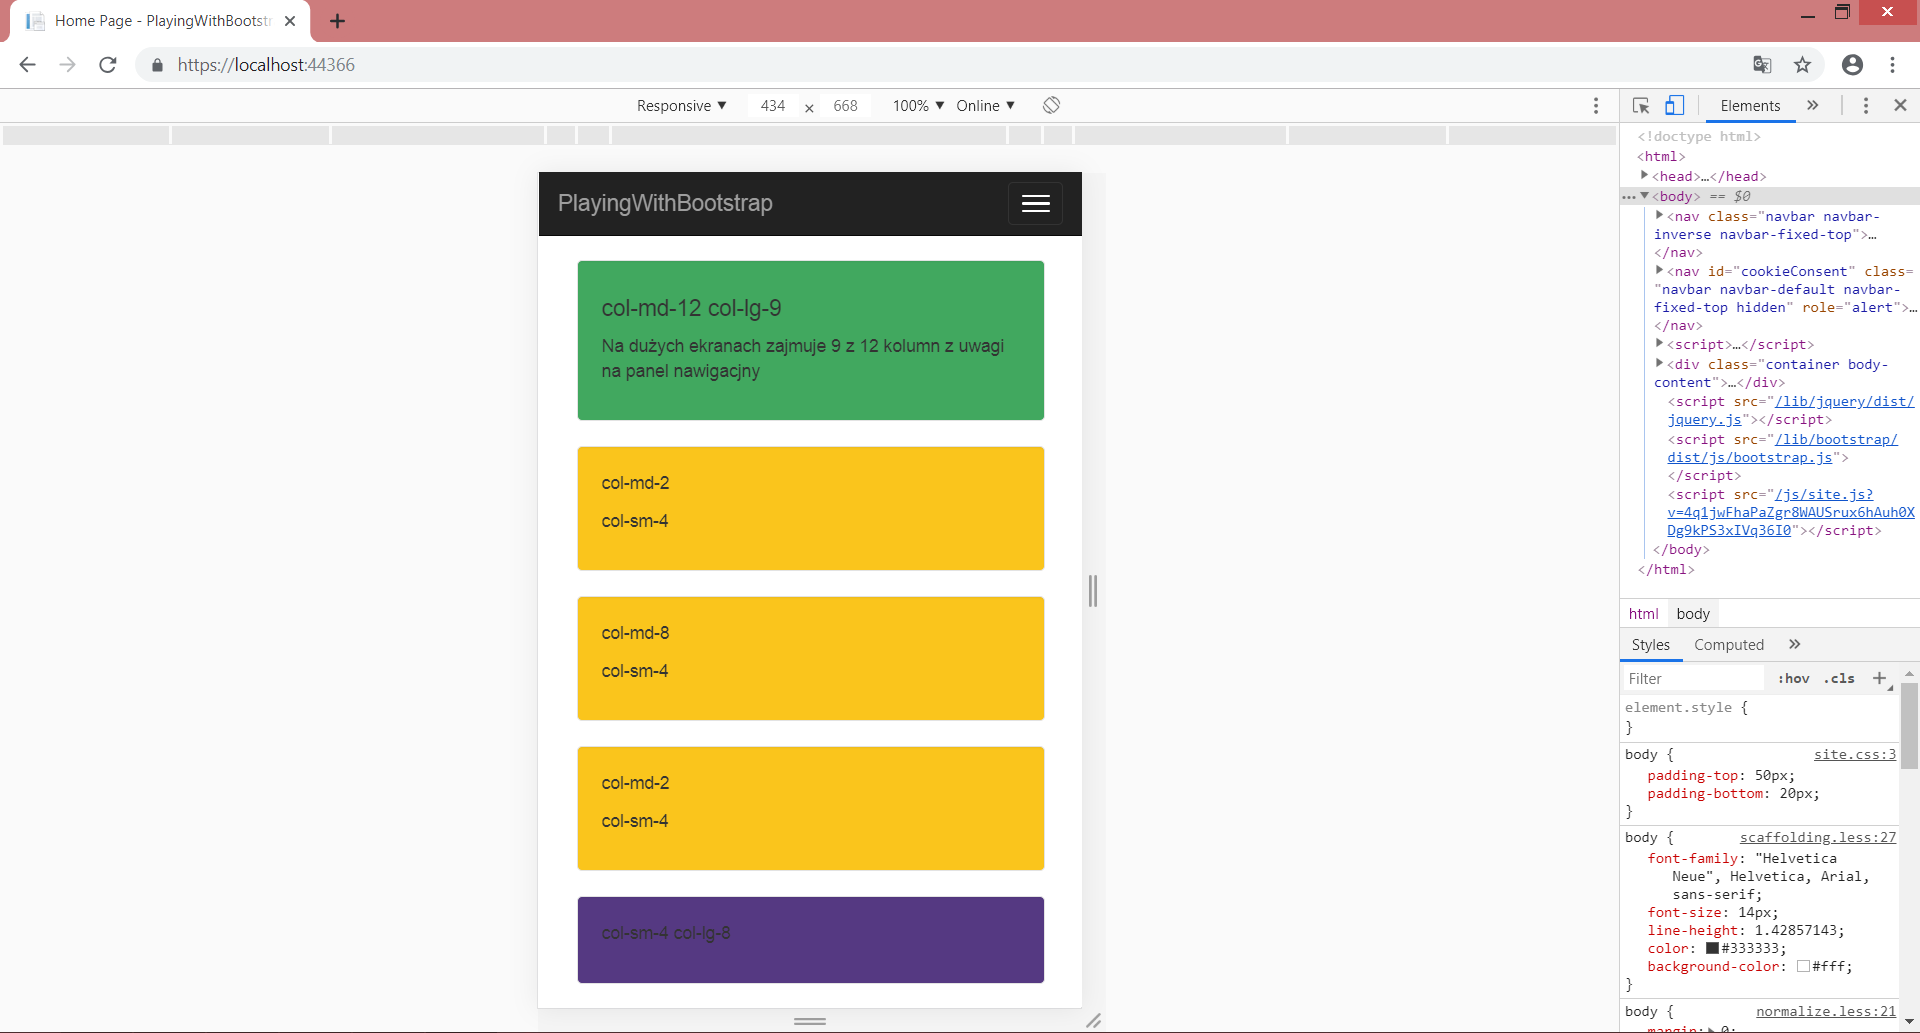Grab the viewport right resize handle
This screenshot has height=1033, width=1920.
1093,591
